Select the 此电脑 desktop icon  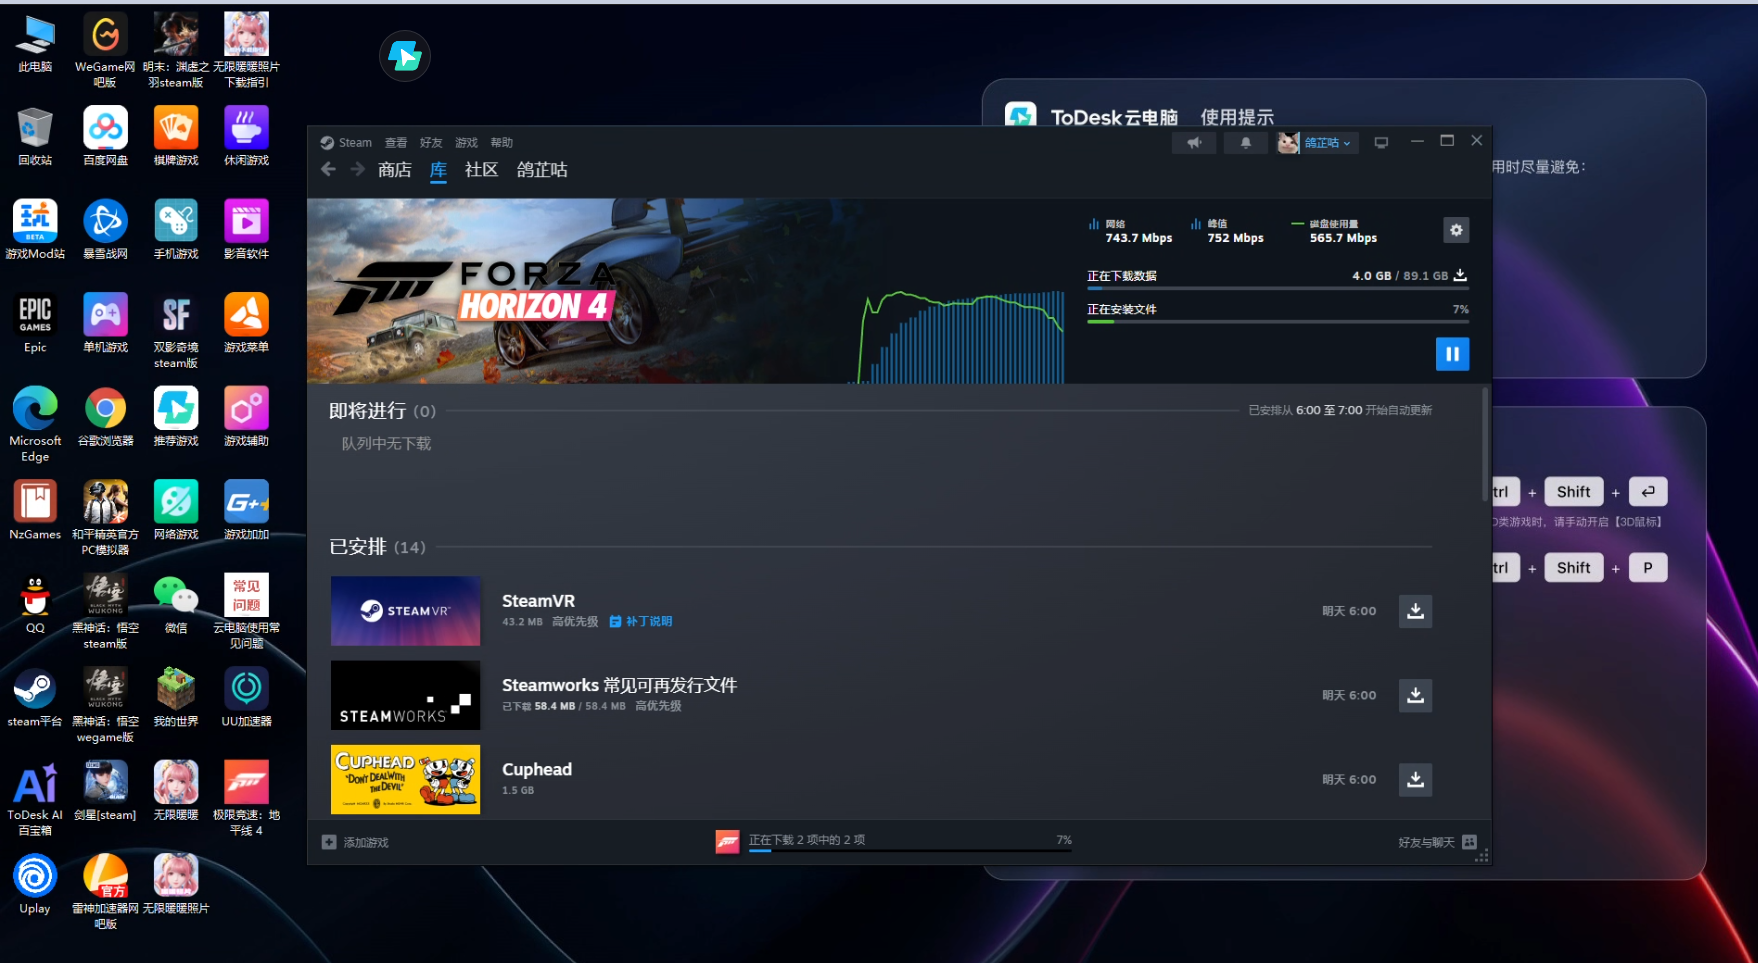(x=35, y=44)
